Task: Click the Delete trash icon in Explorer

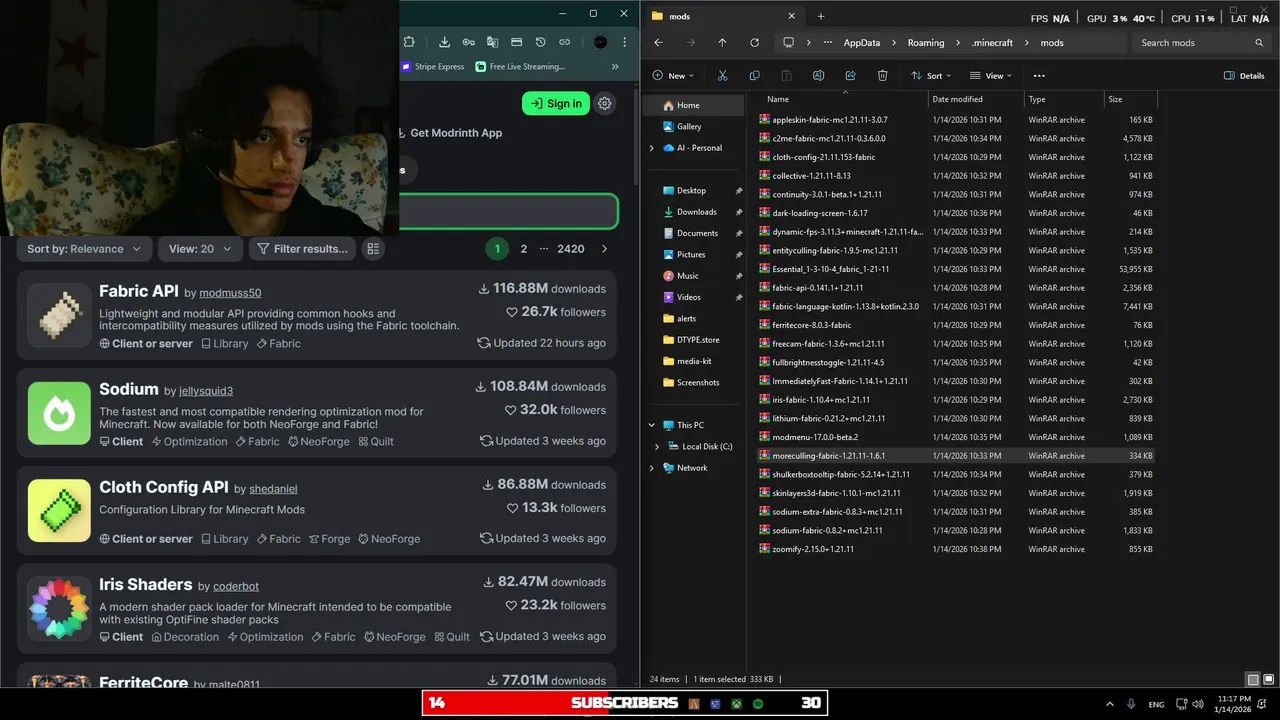Action: click(882, 76)
